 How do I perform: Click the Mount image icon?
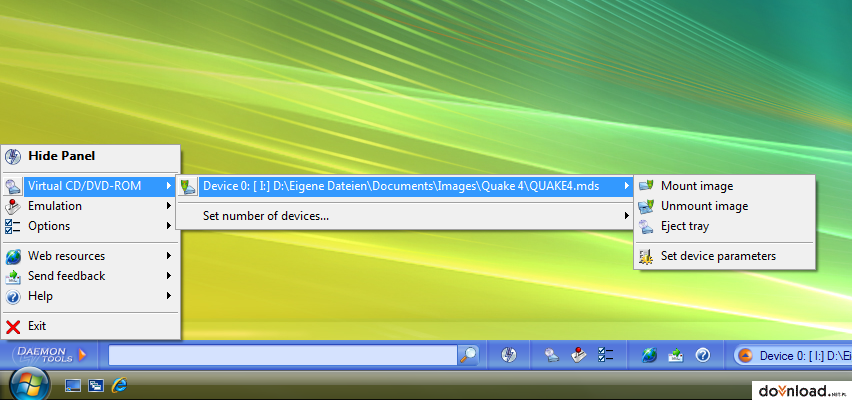(646, 186)
